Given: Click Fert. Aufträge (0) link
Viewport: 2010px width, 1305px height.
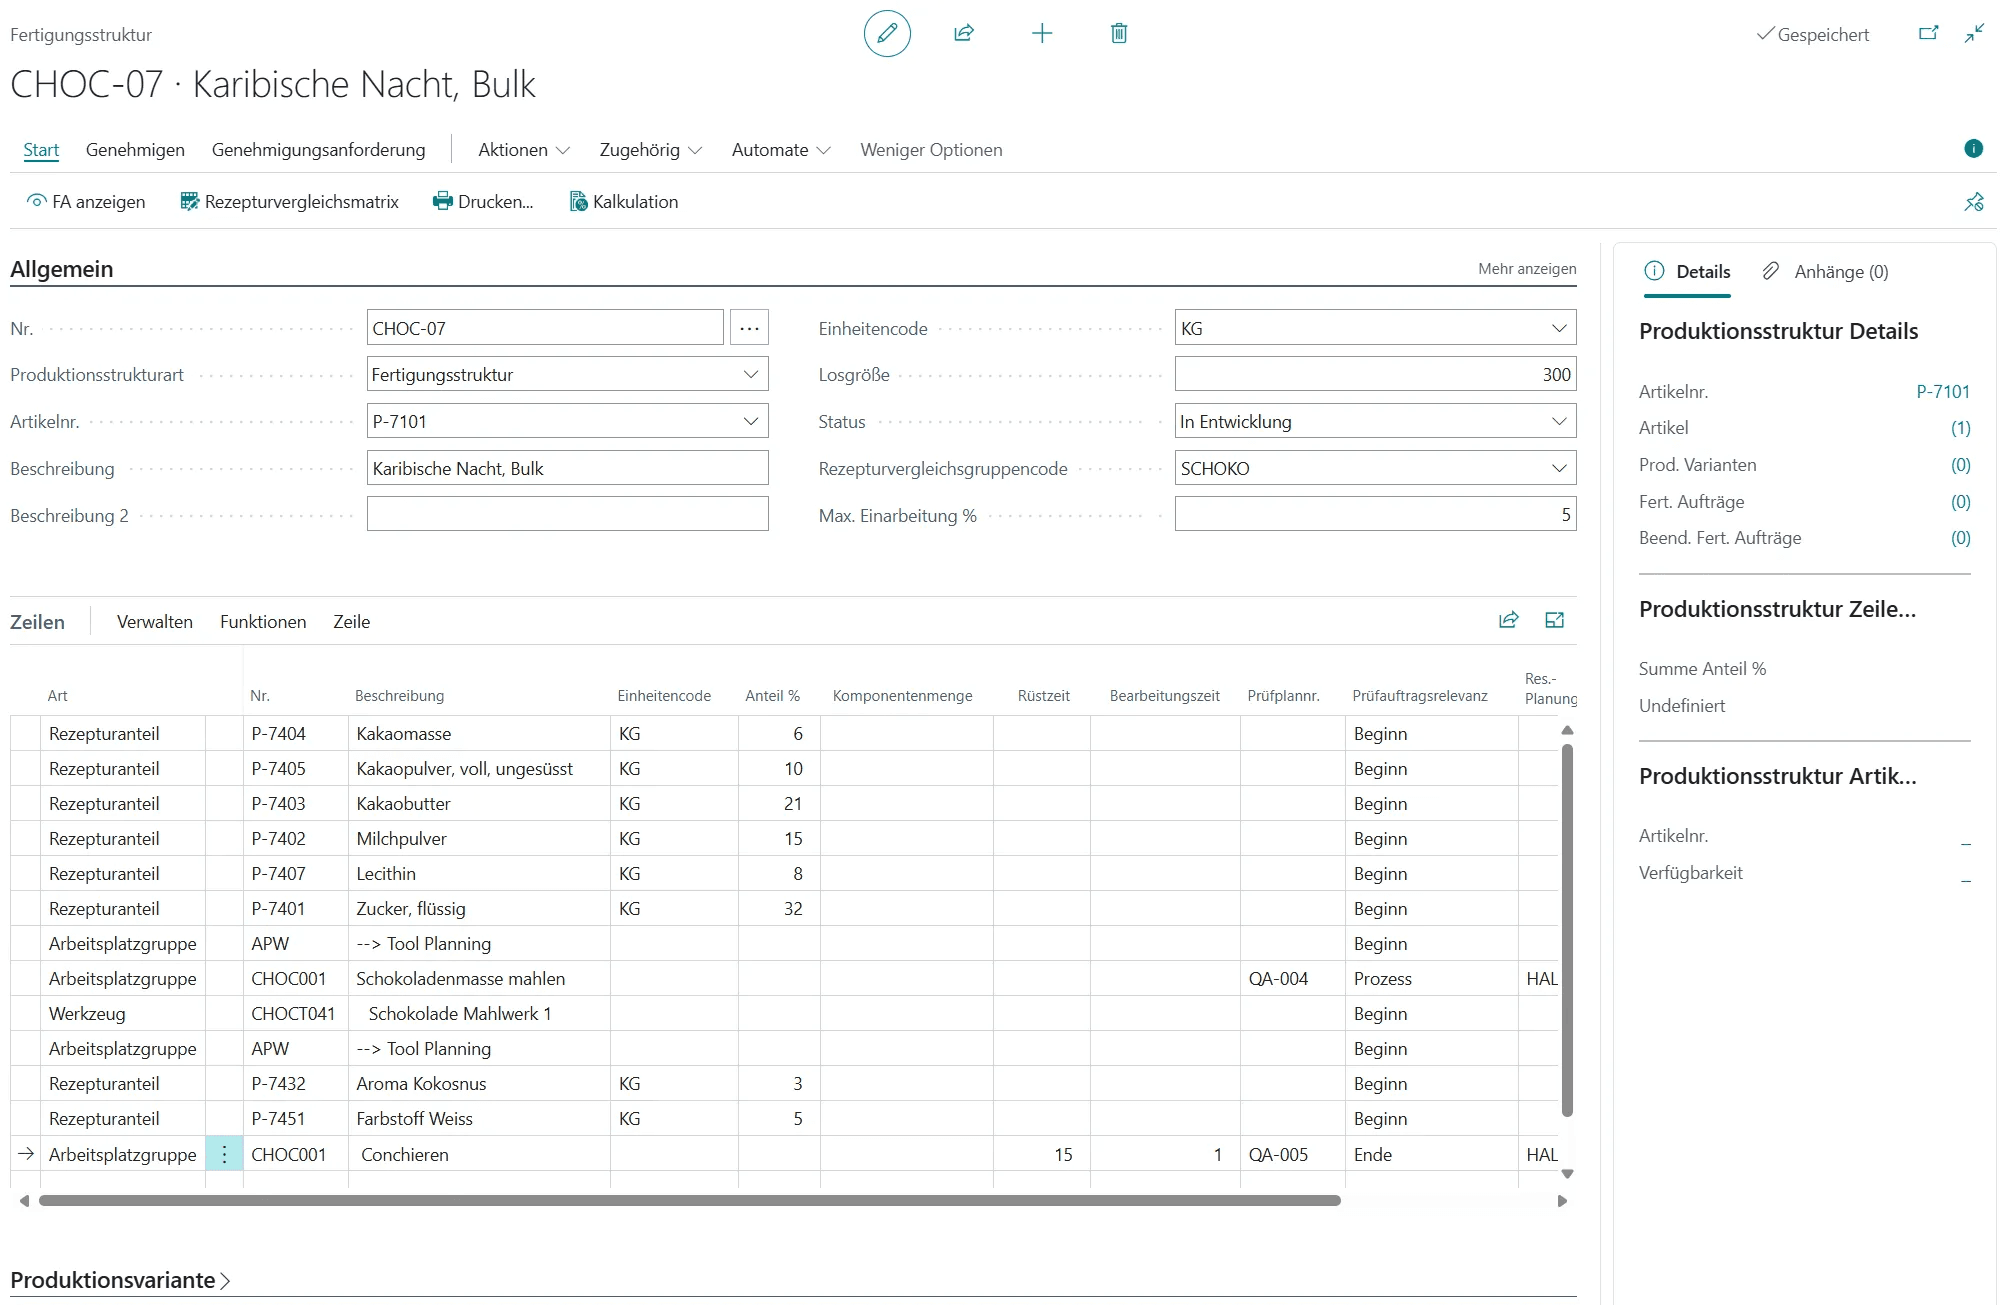Looking at the screenshot, I should (x=1960, y=502).
